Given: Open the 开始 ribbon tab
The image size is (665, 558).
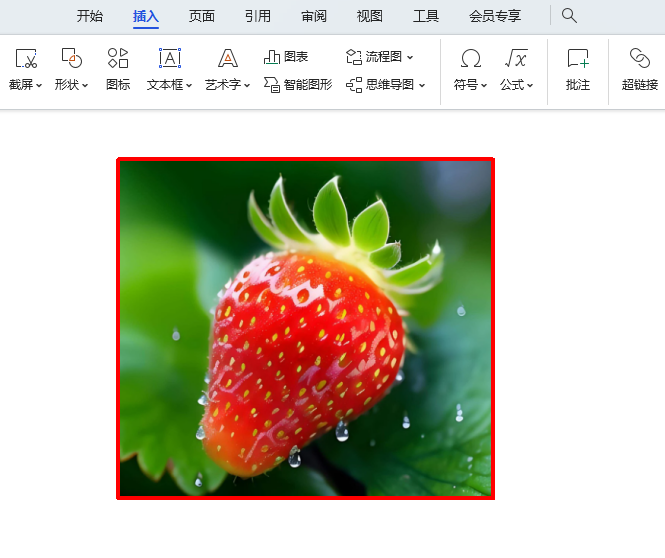Looking at the screenshot, I should click(x=89, y=16).
